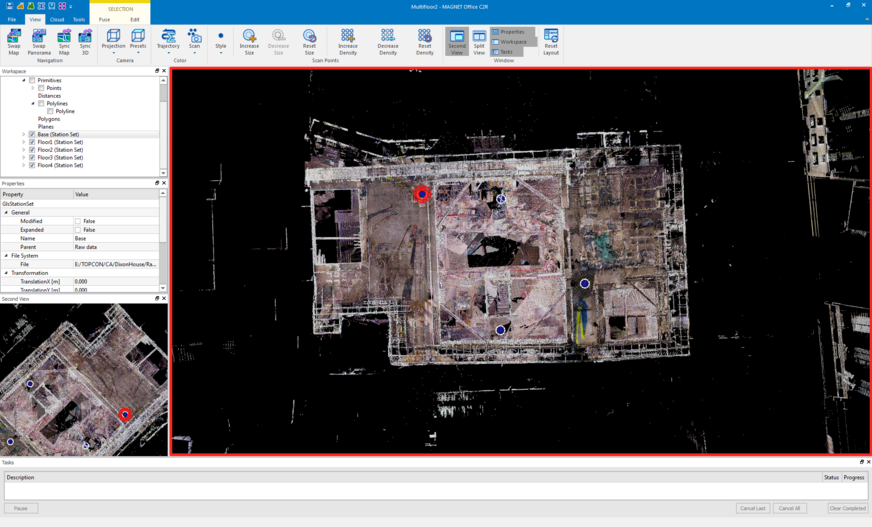Switch to the Cloud ribbon tab
The height and width of the screenshot is (527, 872).
(57, 19)
